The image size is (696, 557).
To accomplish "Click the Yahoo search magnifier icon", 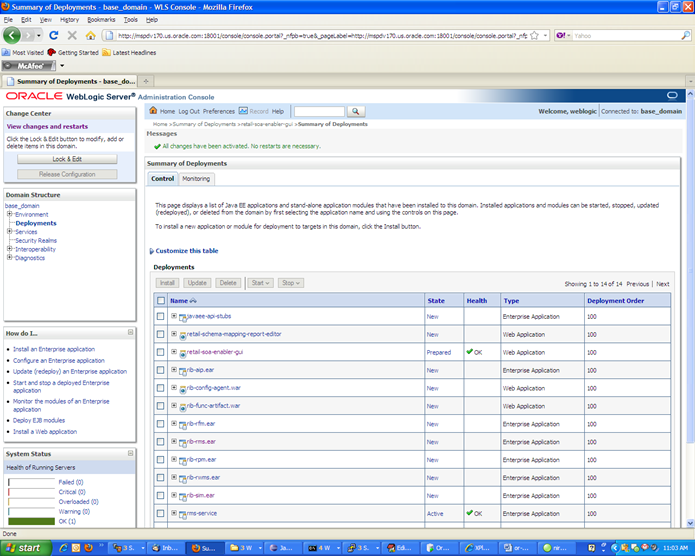I will (x=686, y=36).
